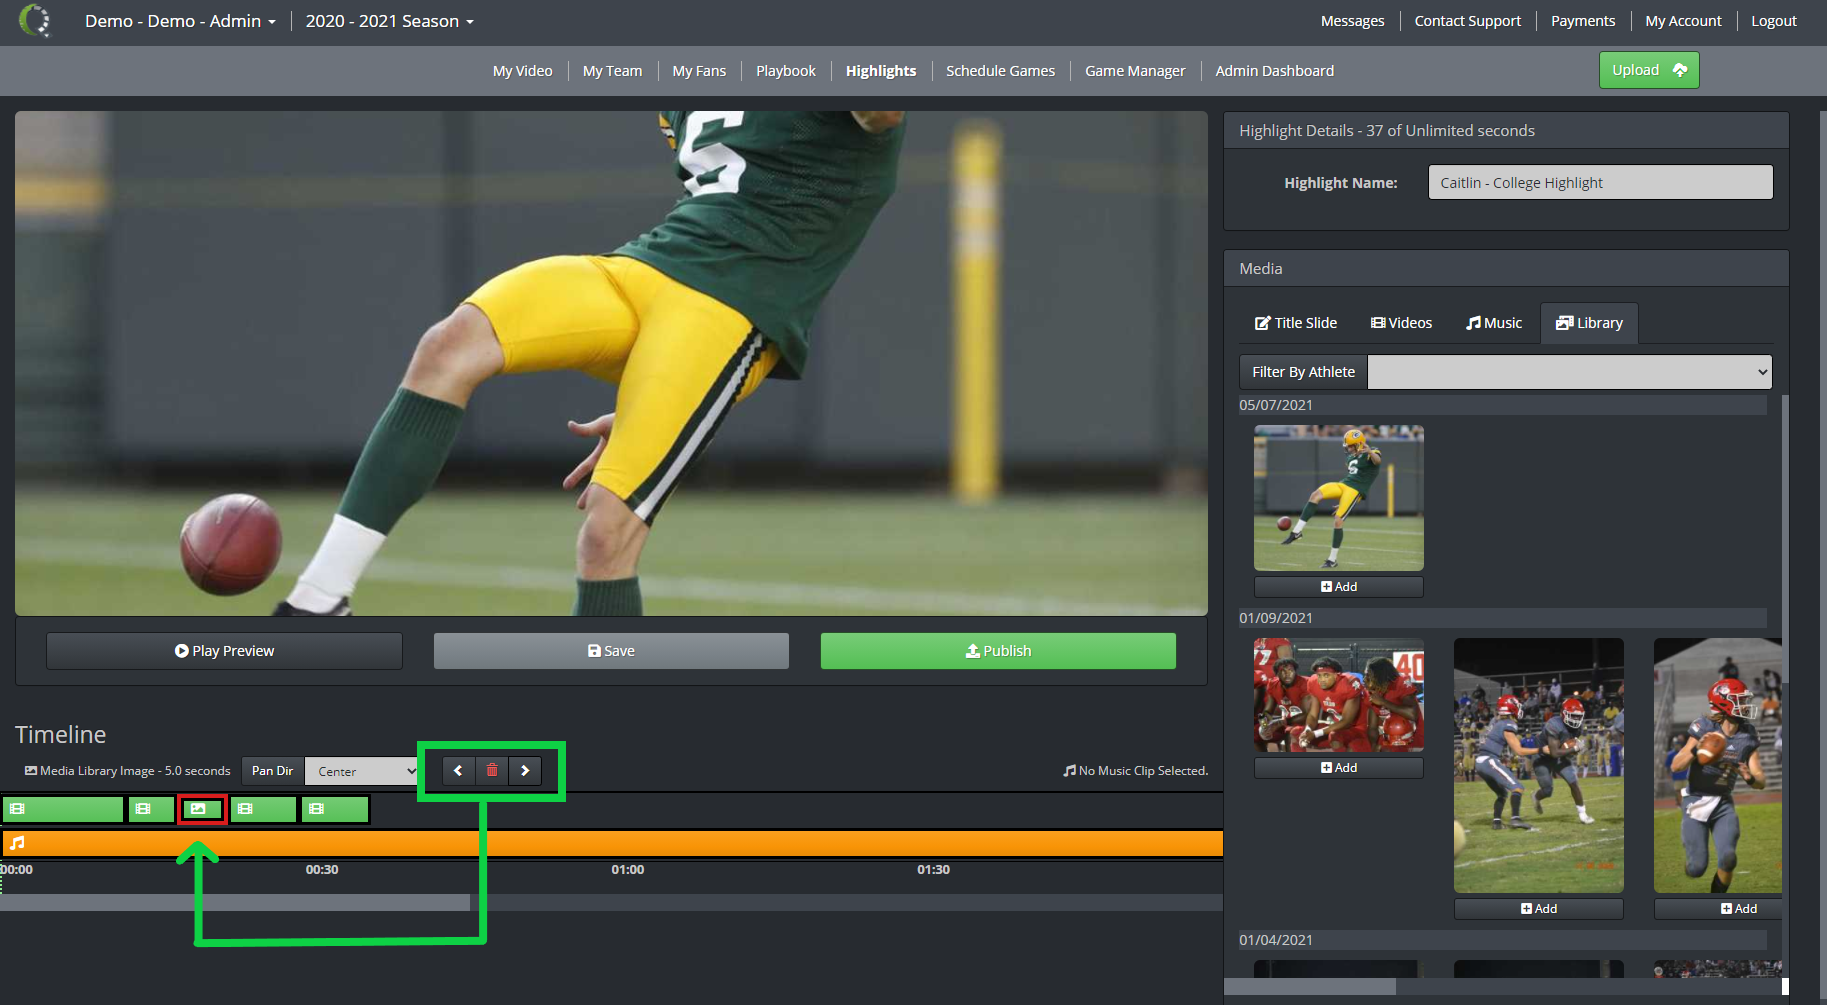Click the night game tackle thumbnail
Image resolution: width=1827 pixels, height=1005 pixels.
(x=1539, y=766)
